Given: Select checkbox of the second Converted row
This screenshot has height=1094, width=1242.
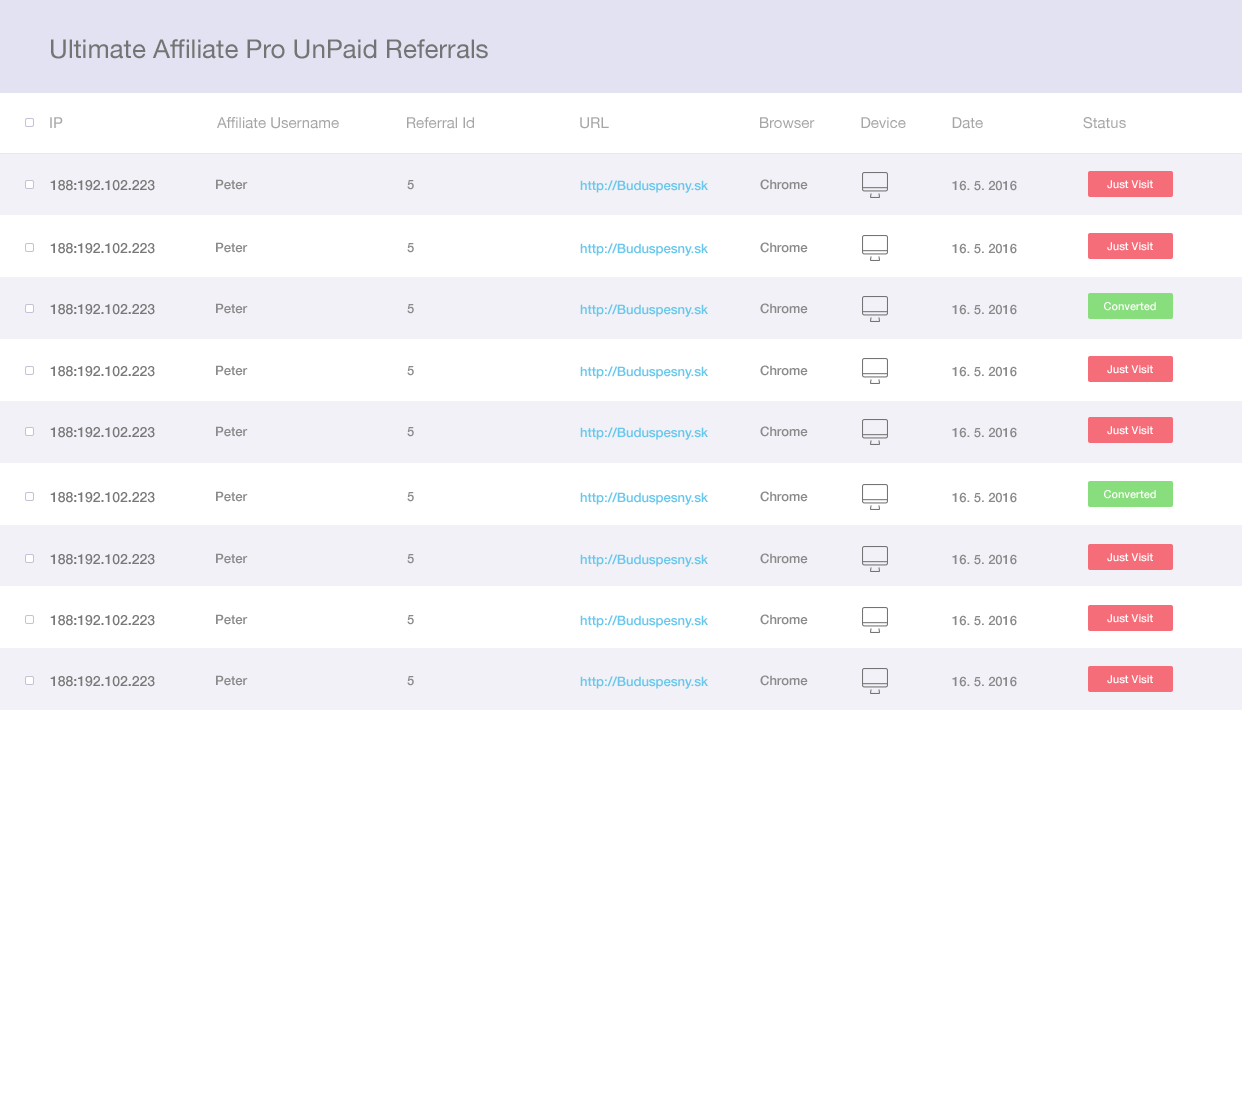Looking at the screenshot, I should pos(29,496).
